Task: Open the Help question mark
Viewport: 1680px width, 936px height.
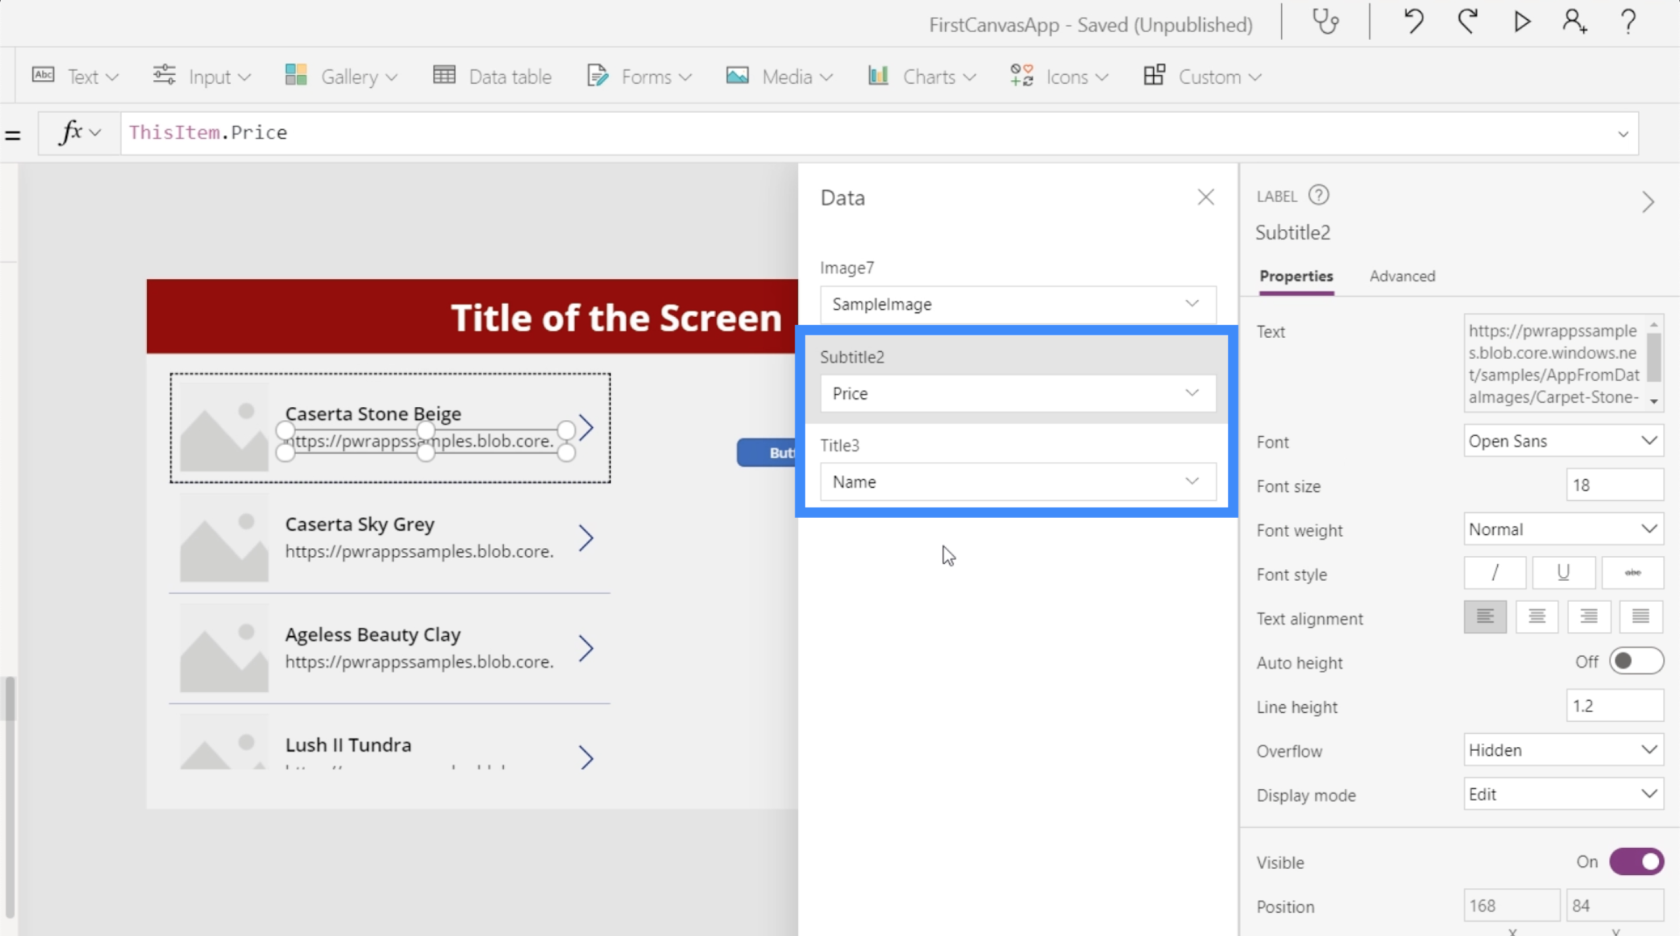Action: [x=1628, y=21]
